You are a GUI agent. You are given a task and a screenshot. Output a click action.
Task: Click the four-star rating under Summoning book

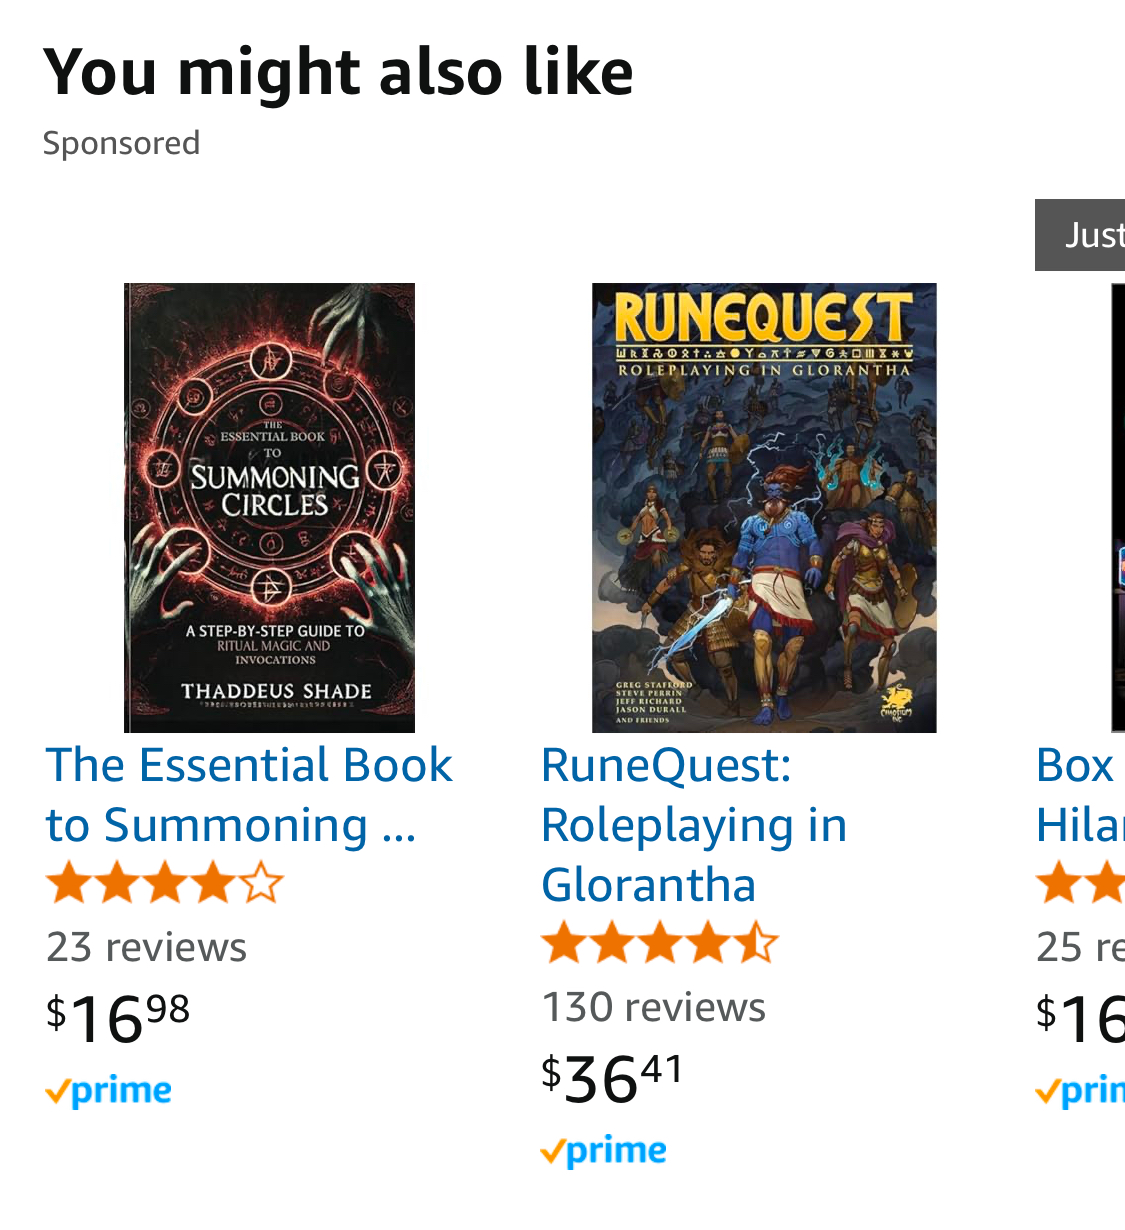[x=165, y=885]
